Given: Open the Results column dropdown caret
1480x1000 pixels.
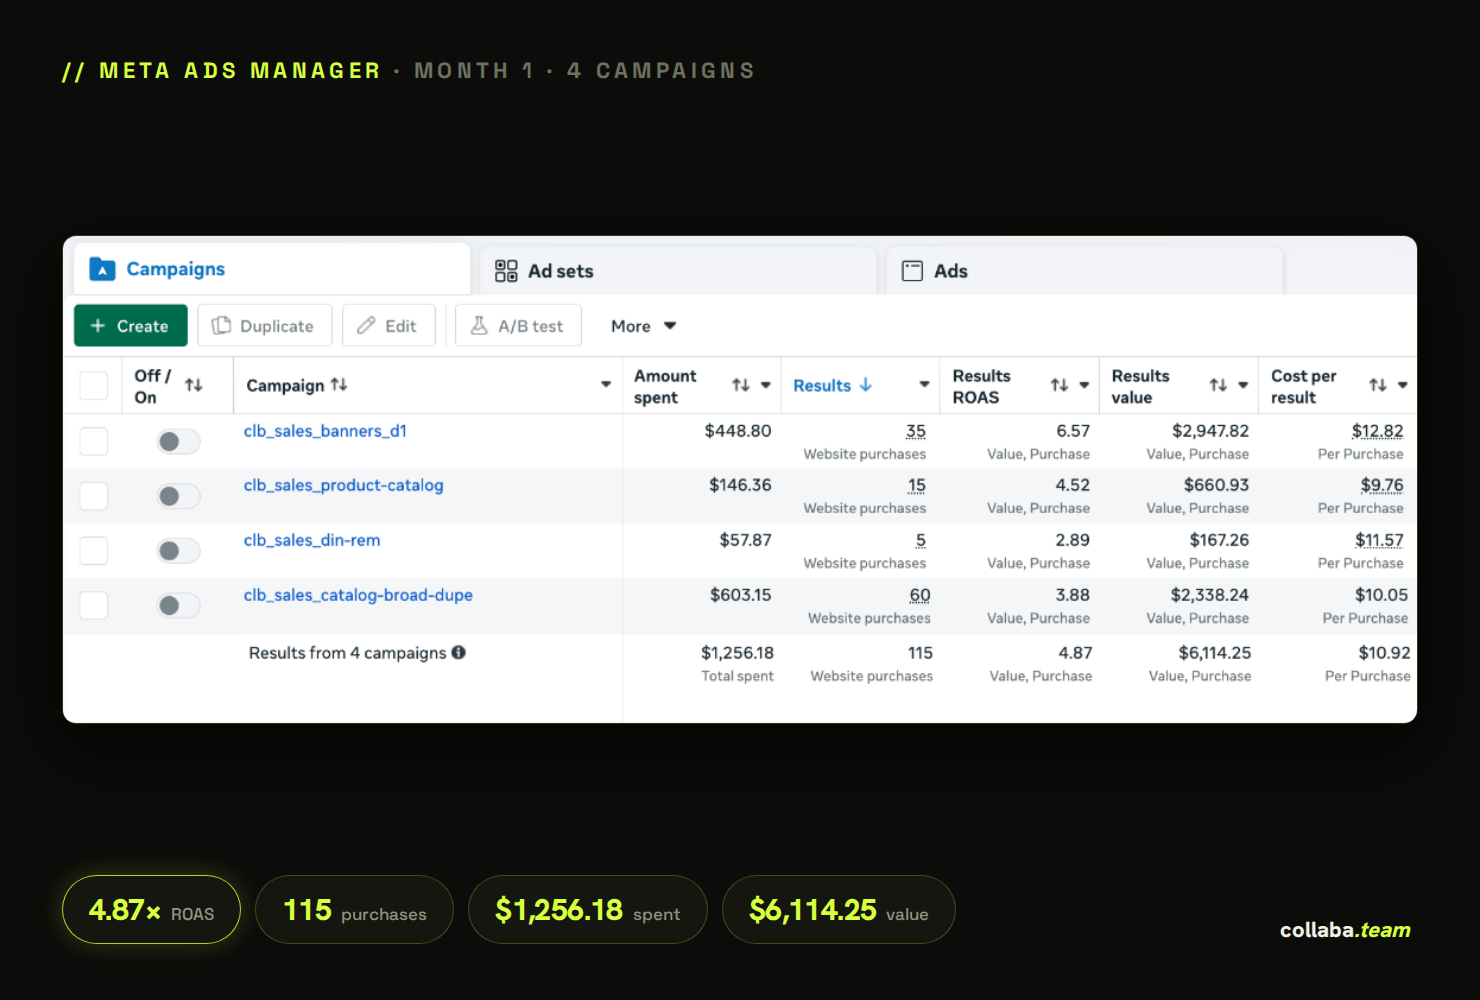Looking at the screenshot, I should tap(924, 385).
